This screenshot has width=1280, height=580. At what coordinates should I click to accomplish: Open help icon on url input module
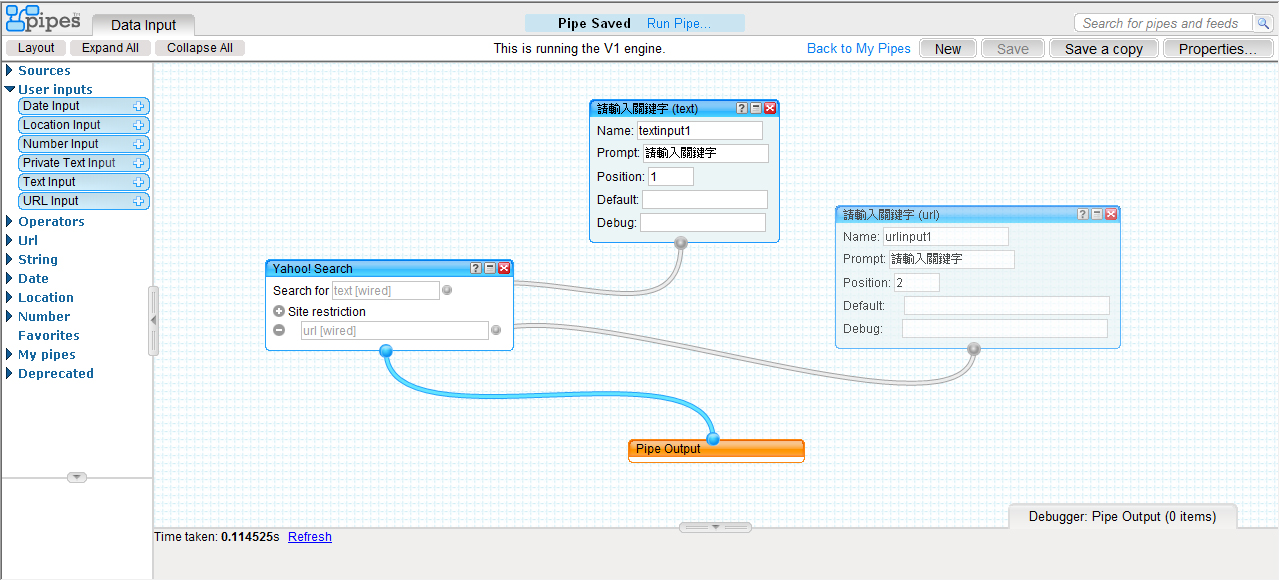coord(1083,214)
